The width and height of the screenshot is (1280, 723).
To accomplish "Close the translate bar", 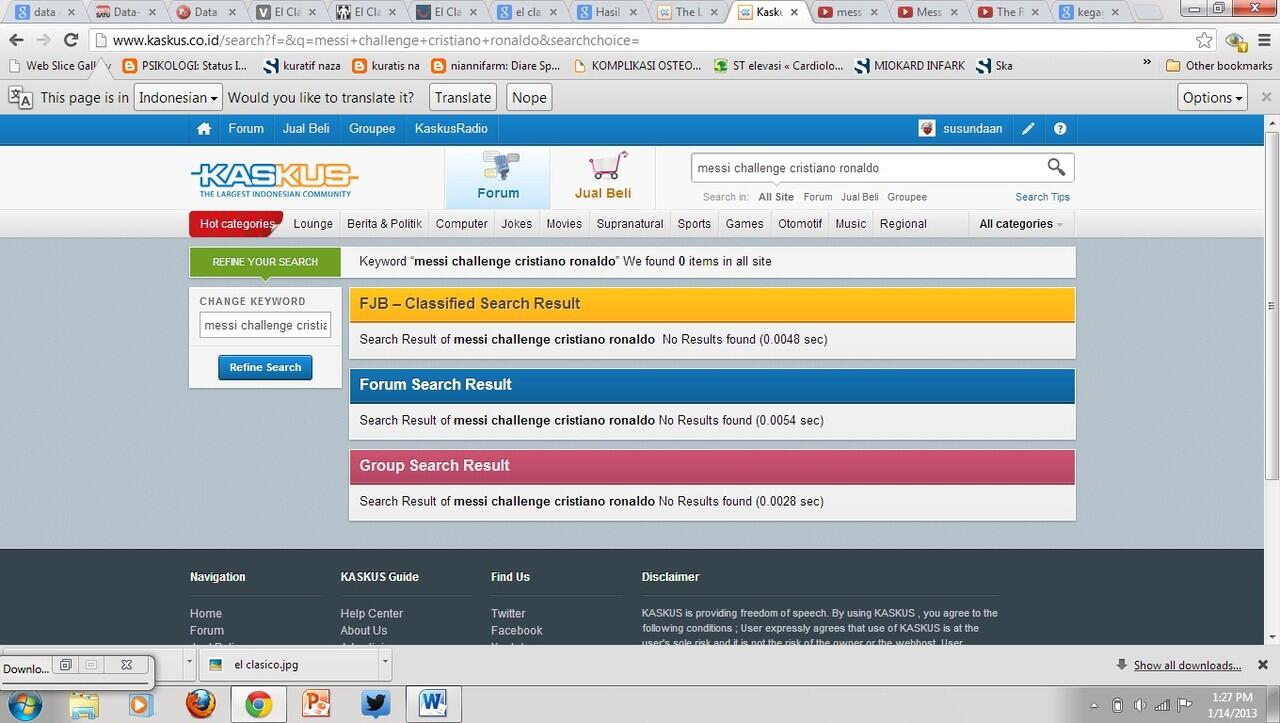I will click(x=1266, y=98).
